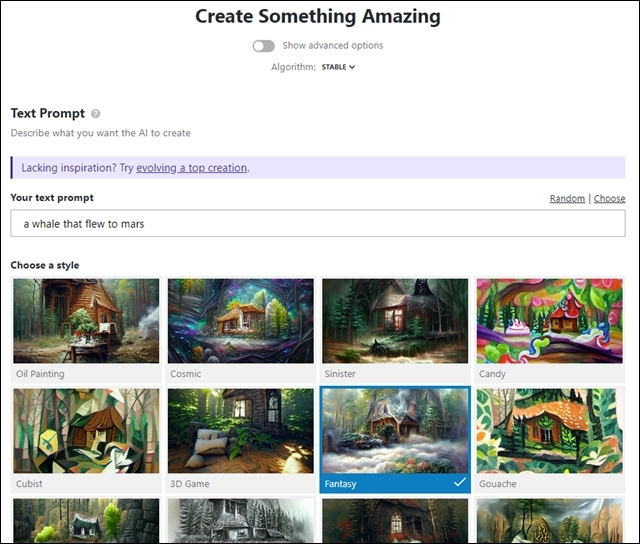Screen dimensions: 640x544
Task: Click the Text Prompt heading
Action: click(48, 113)
